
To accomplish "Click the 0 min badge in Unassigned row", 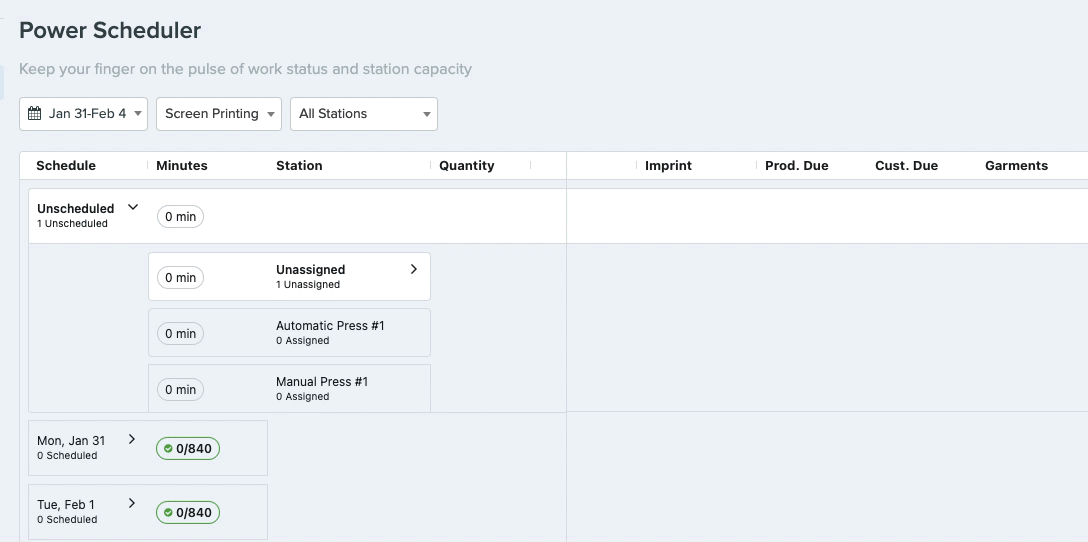I will [180, 278].
